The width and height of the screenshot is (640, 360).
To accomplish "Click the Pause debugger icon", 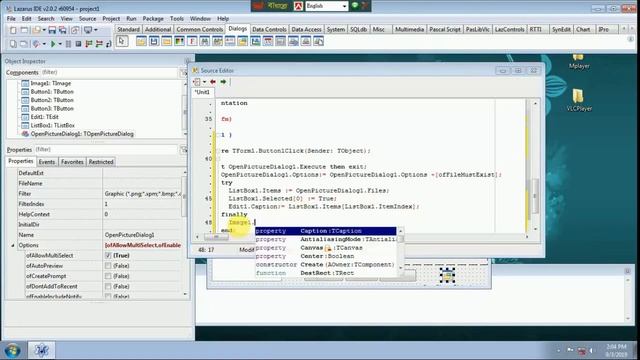I will click(x=68, y=44).
